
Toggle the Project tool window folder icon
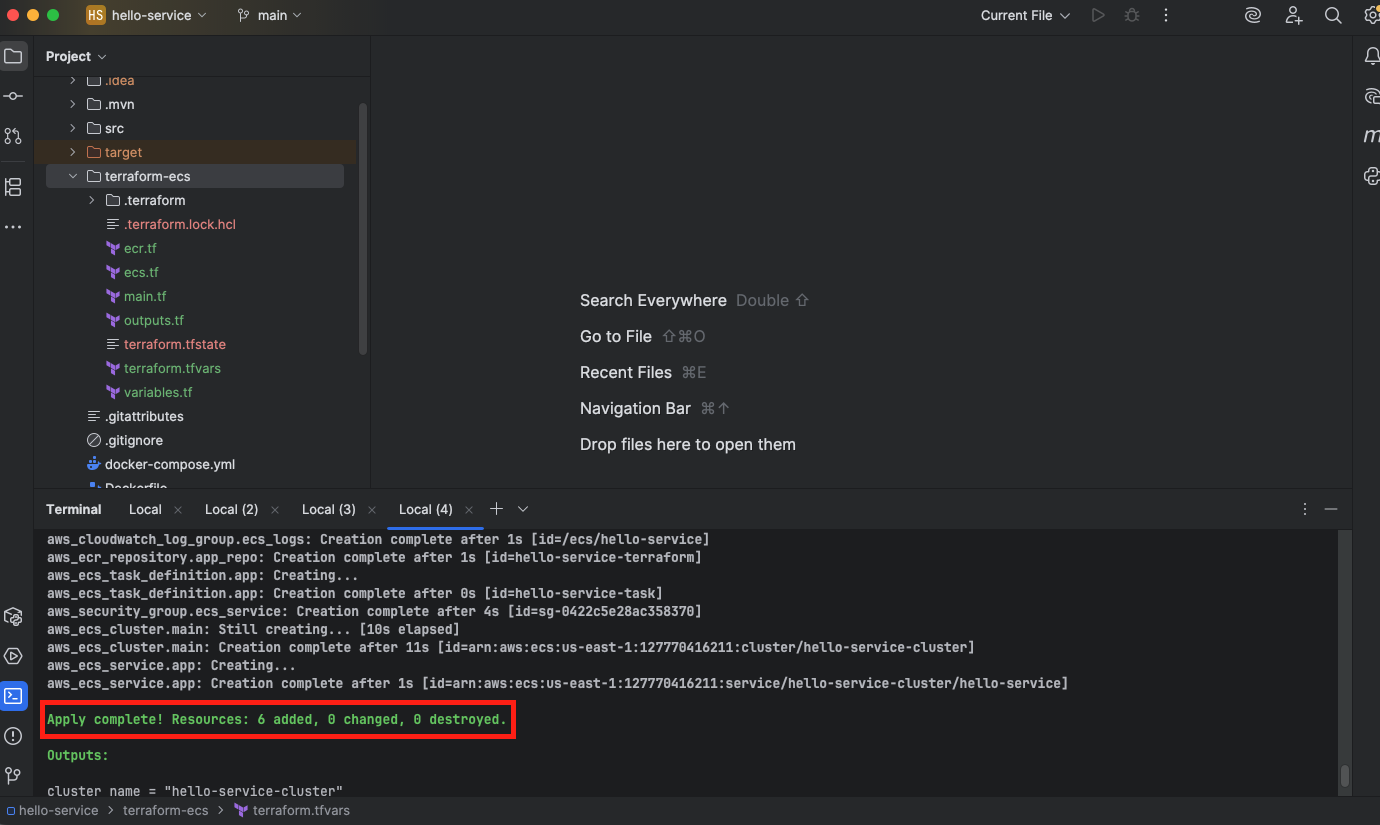pyautogui.click(x=13, y=57)
